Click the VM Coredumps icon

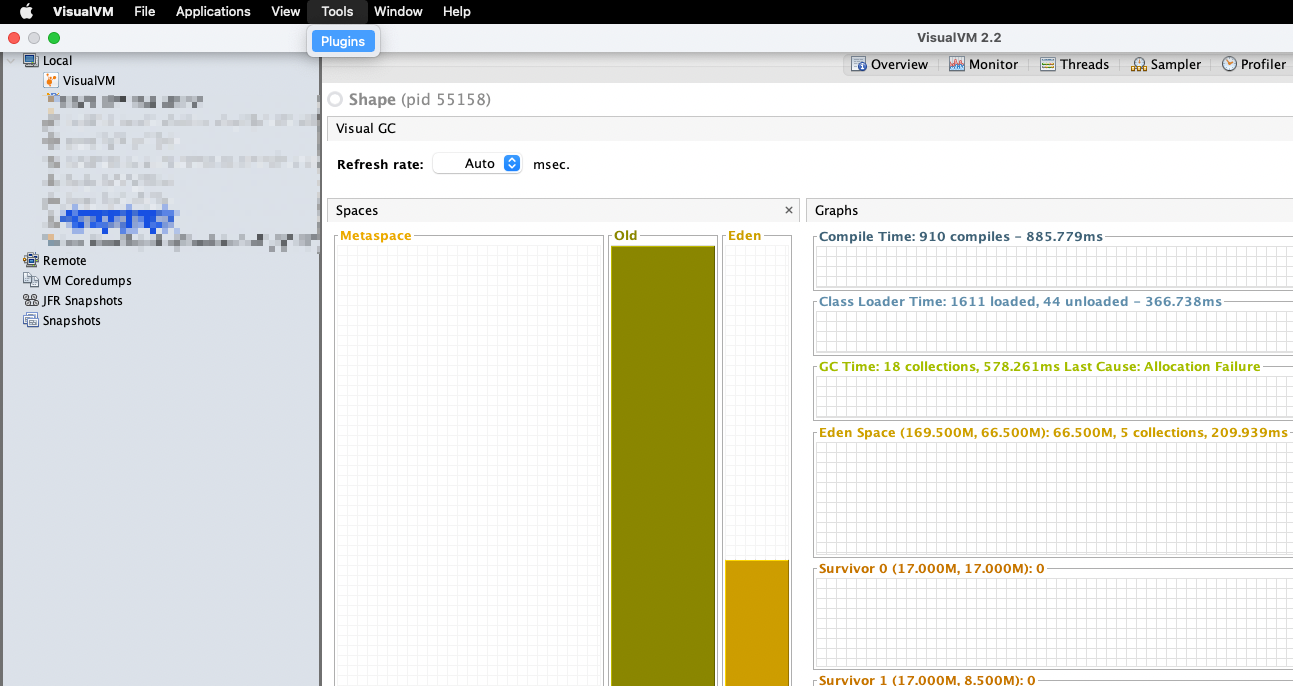click(x=31, y=280)
